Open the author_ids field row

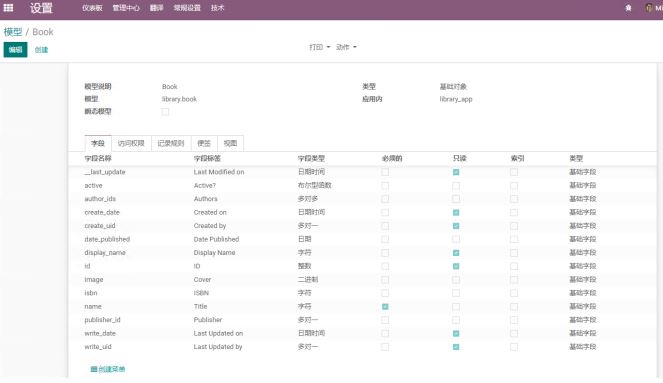click(362, 199)
